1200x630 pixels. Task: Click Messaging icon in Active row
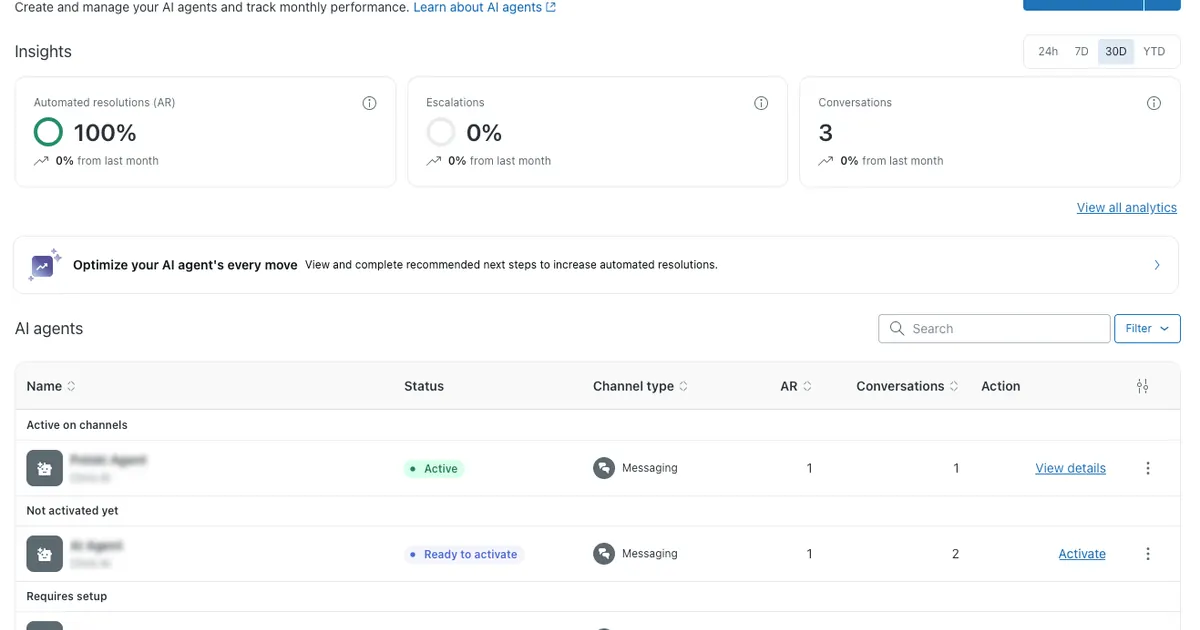coord(603,468)
